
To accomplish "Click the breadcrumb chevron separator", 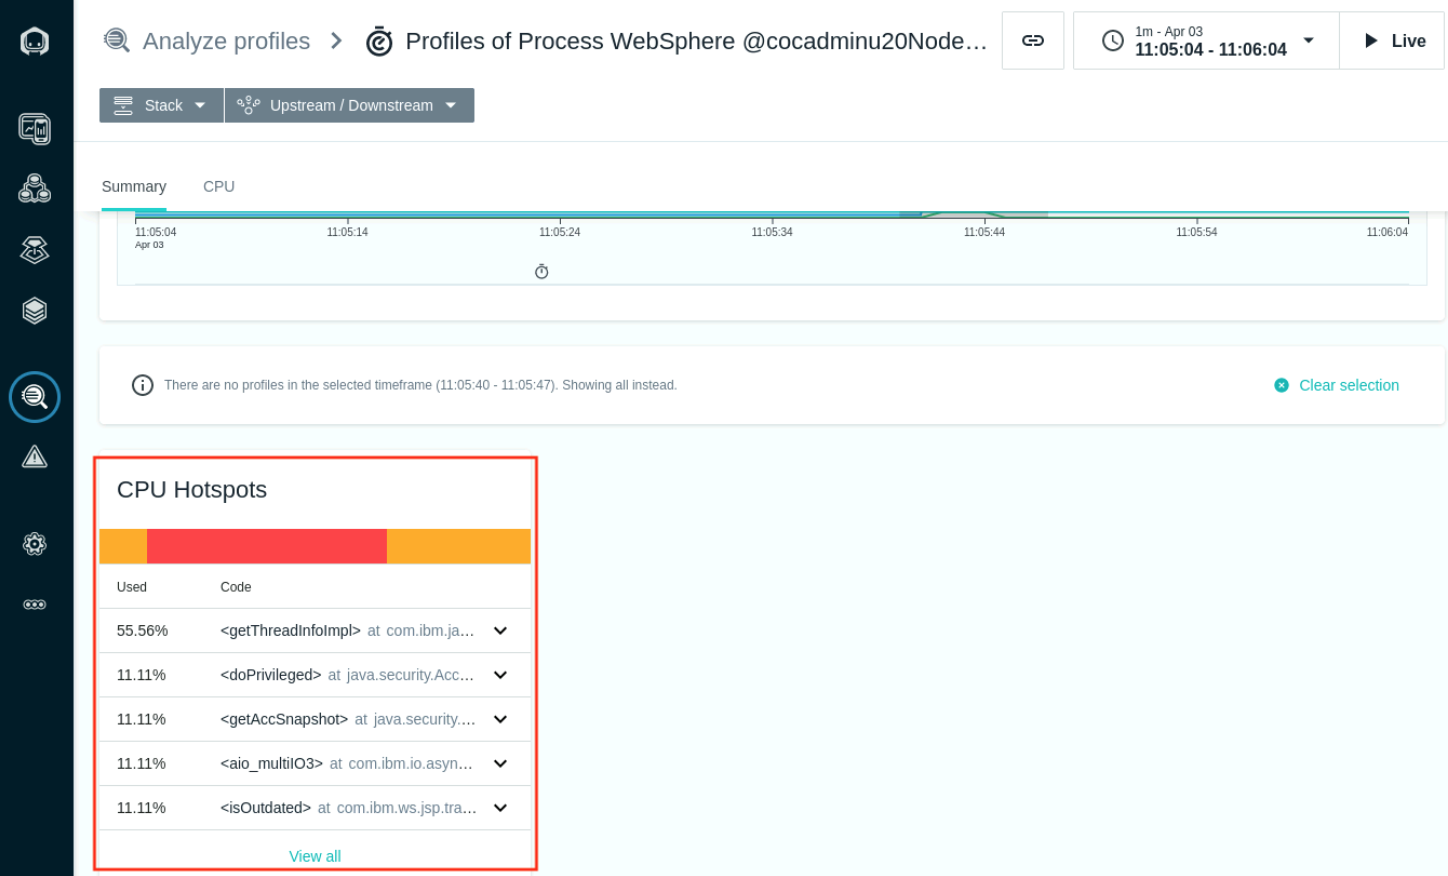I will [x=337, y=41].
